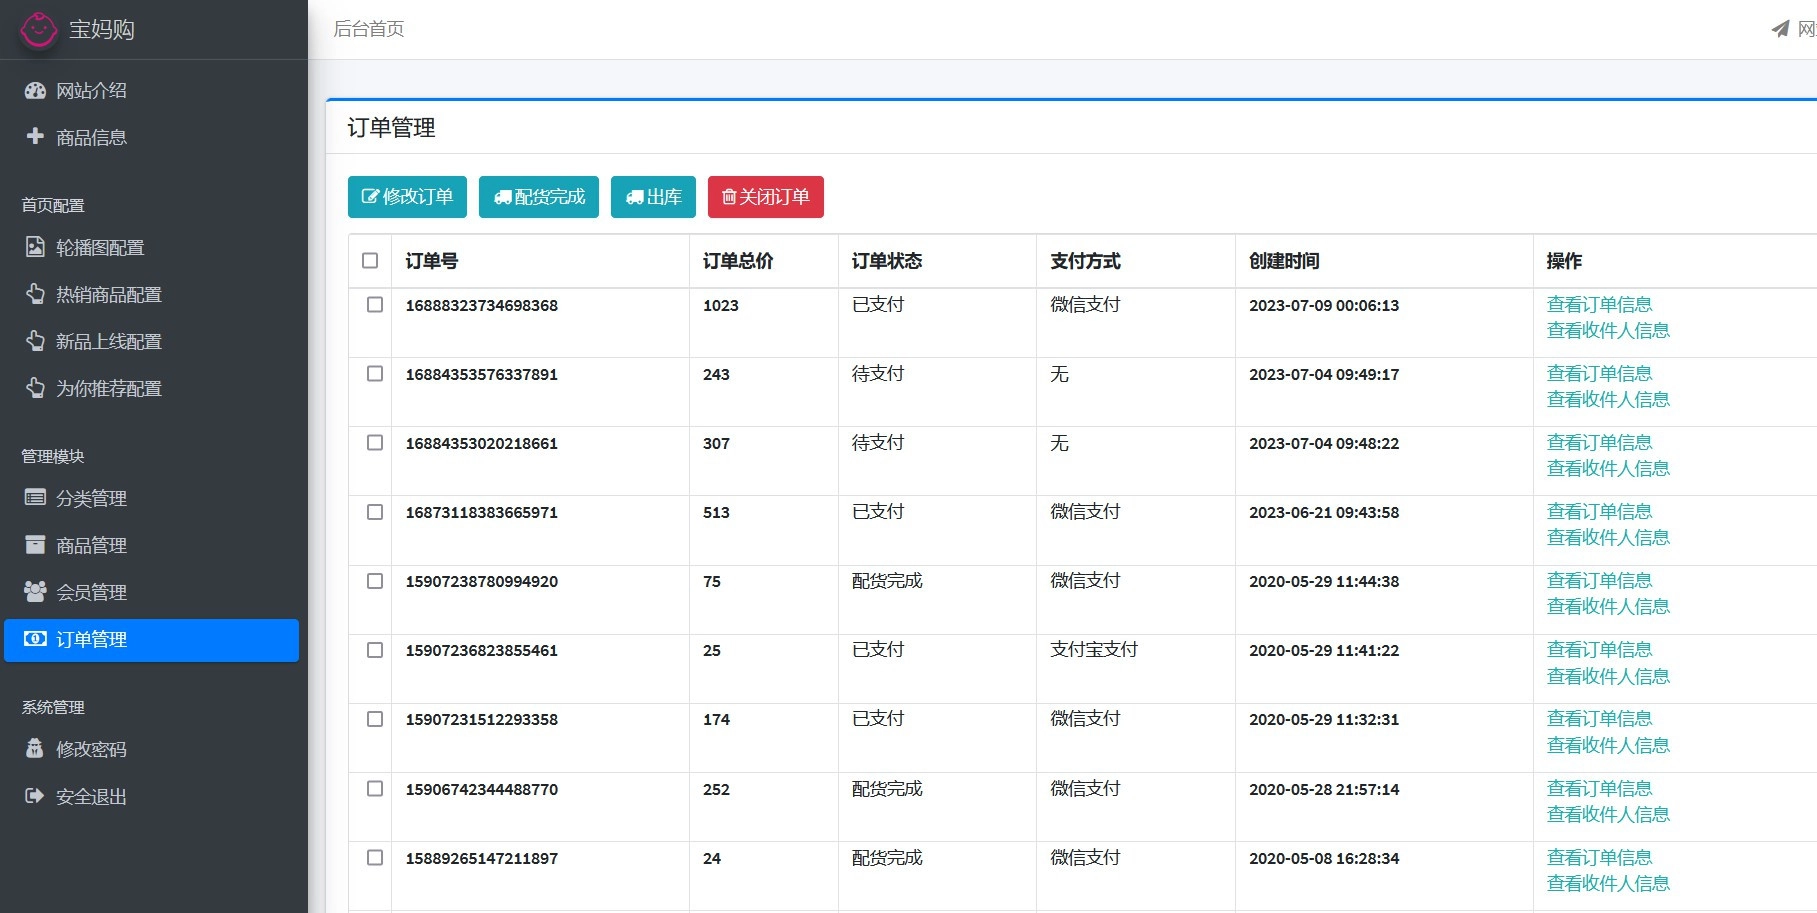Click 后台首页 breadcrumb text
The height and width of the screenshot is (913, 1817).
(x=369, y=29)
